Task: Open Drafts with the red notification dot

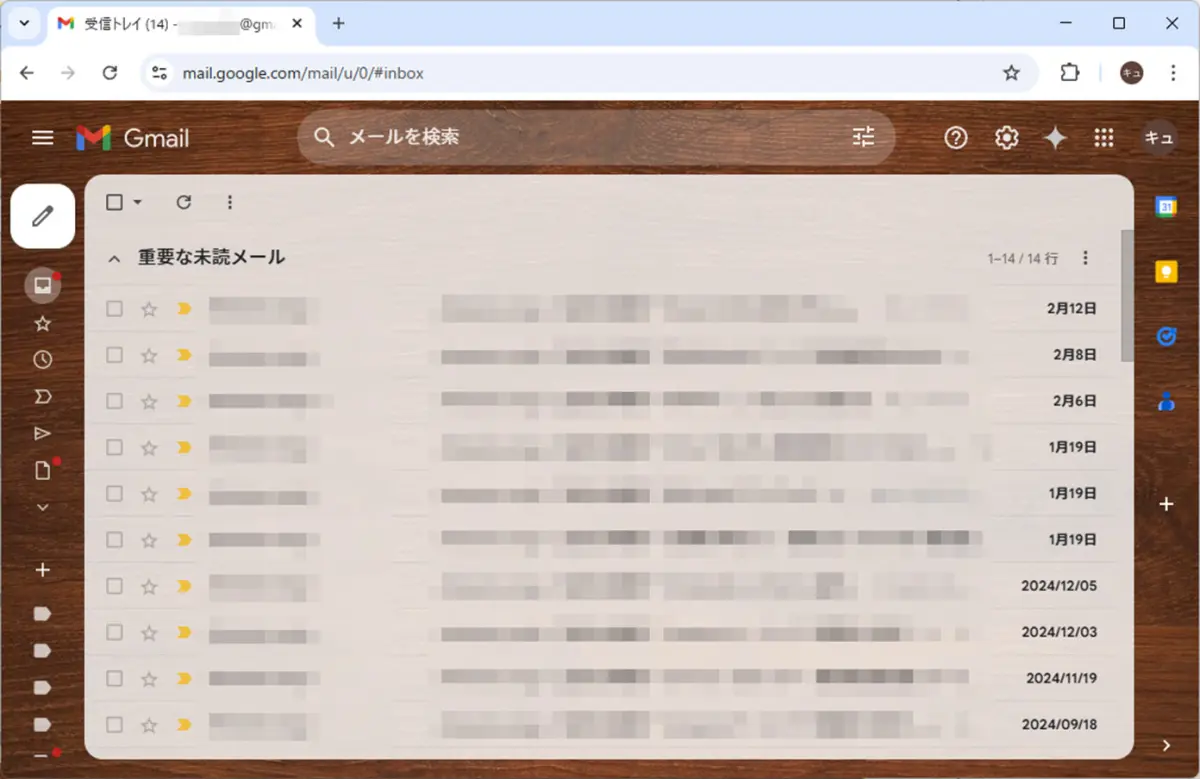Action: coord(42,470)
